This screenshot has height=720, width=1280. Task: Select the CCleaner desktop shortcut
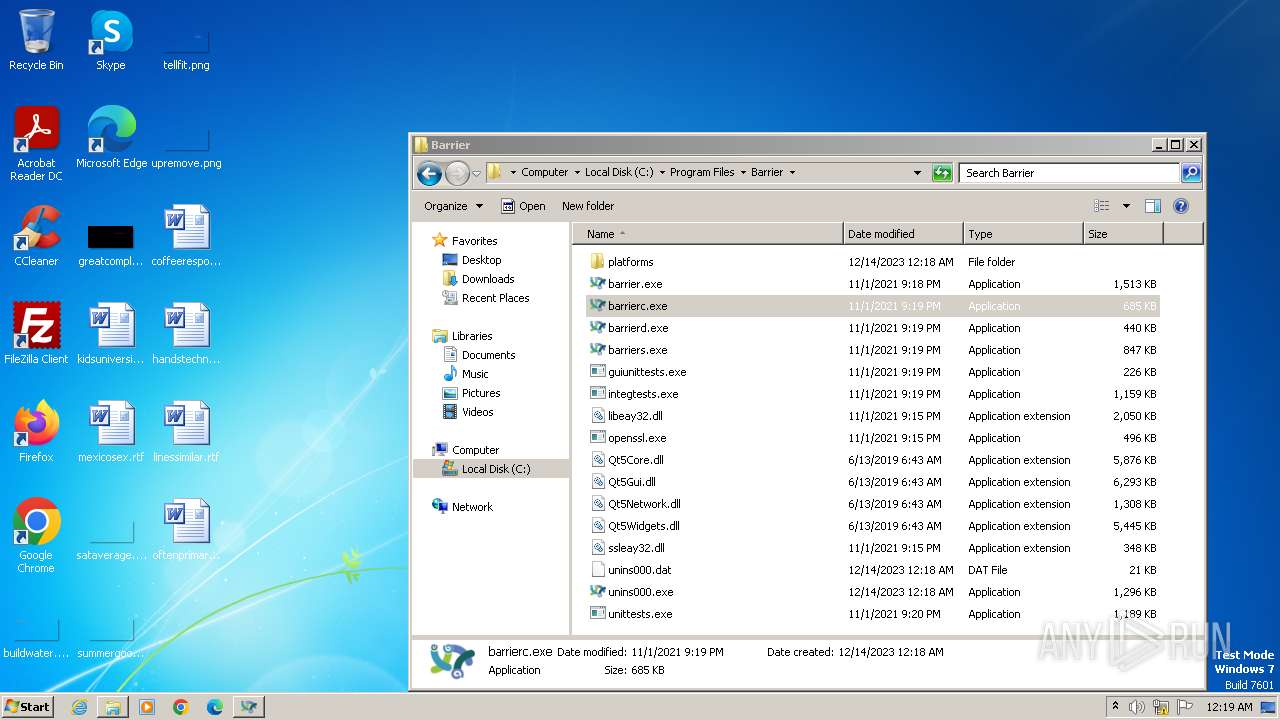[x=36, y=236]
